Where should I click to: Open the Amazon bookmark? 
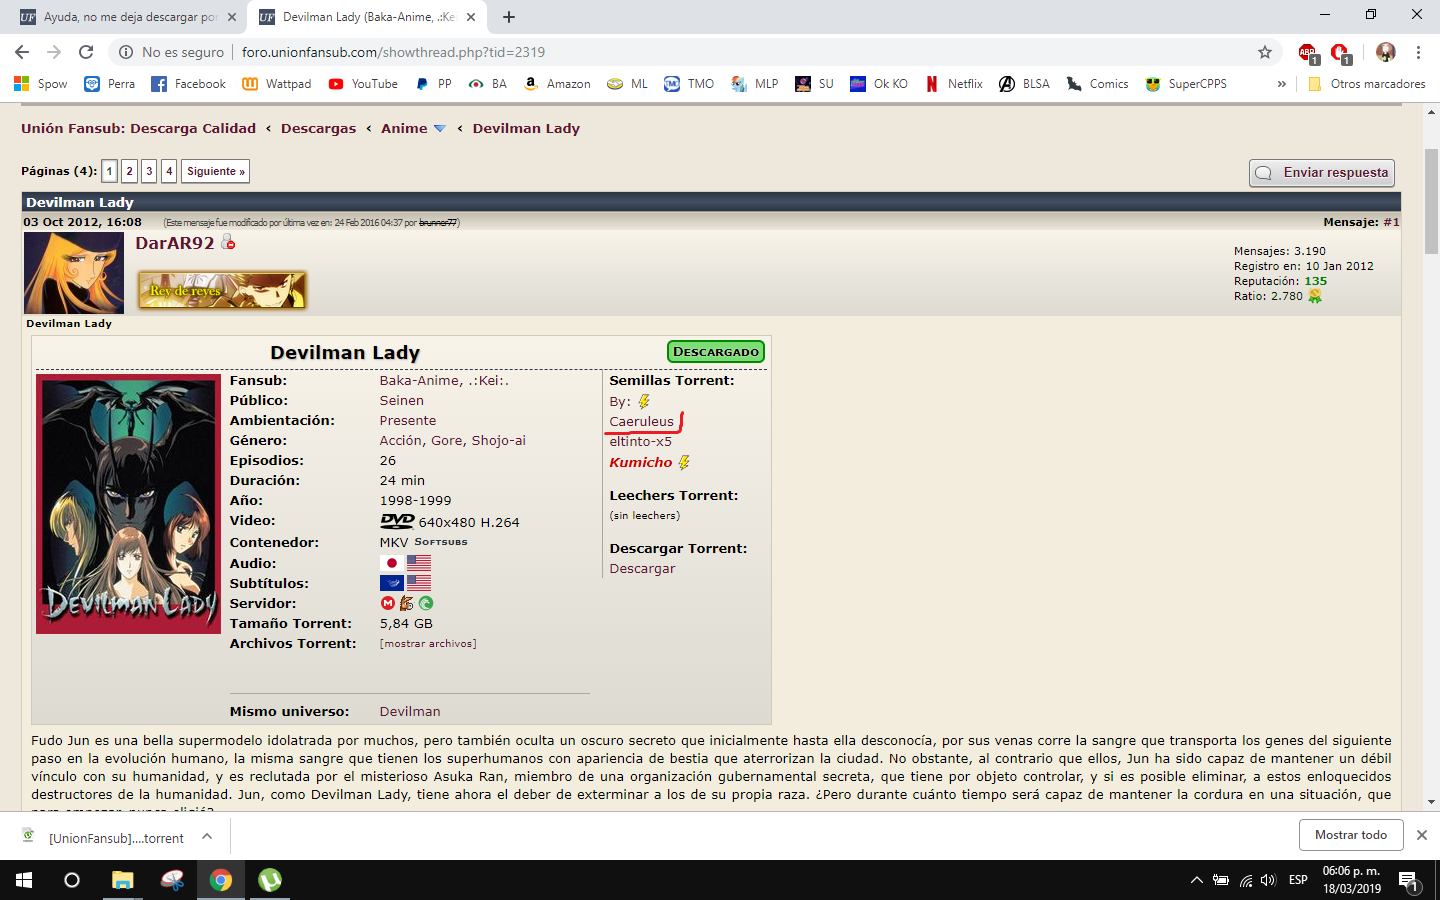pos(557,84)
